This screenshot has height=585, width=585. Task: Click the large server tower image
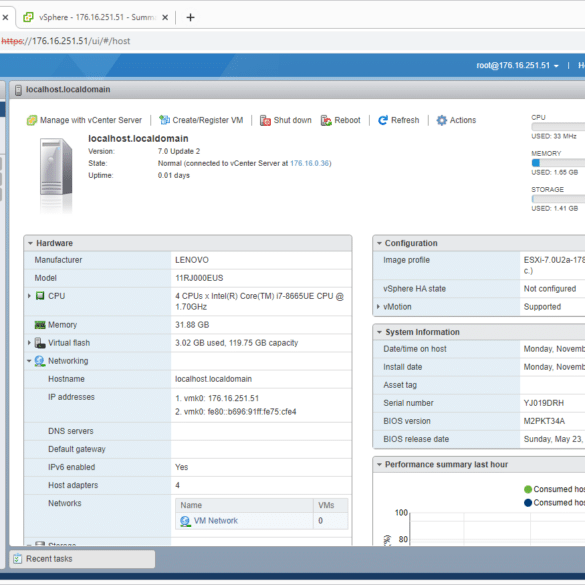[x=56, y=167]
